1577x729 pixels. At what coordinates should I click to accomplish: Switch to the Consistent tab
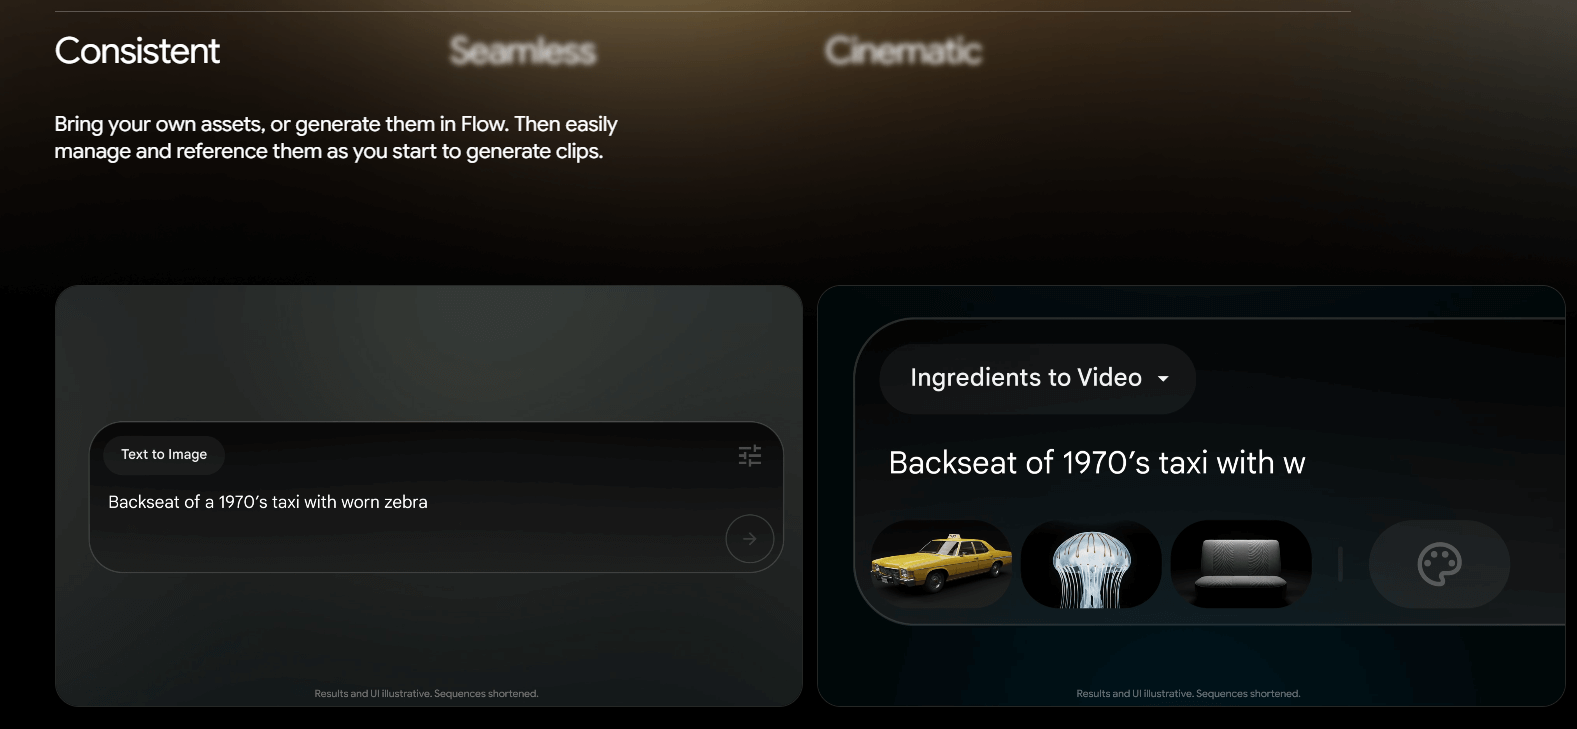(137, 51)
